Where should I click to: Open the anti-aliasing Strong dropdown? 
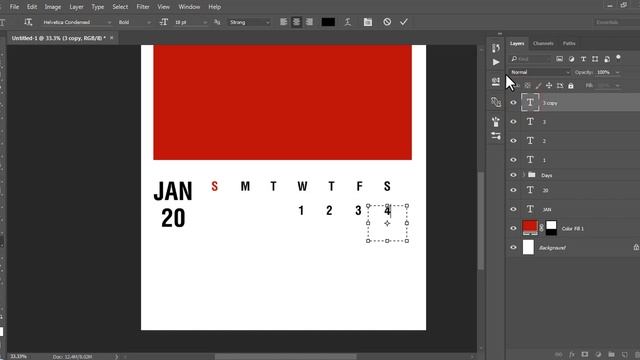pyautogui.click(x=249, y=22)
